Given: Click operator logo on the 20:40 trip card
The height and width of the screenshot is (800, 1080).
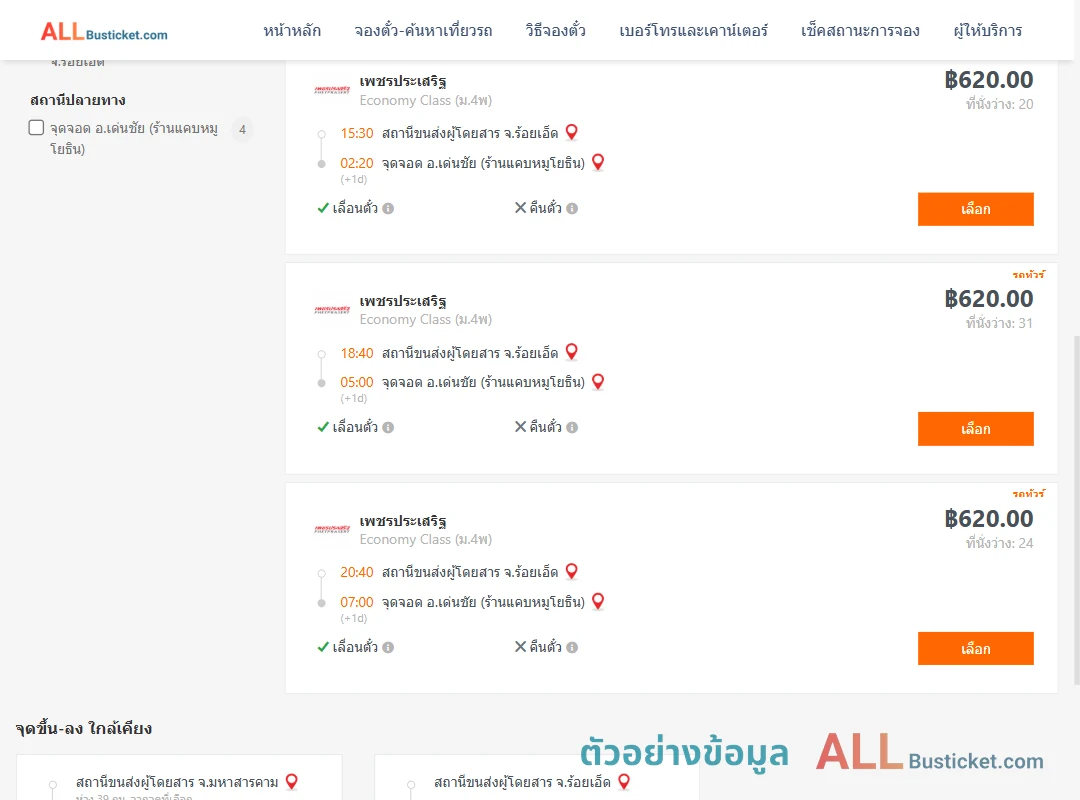Looking at the screenshot, I should click(332, 529).
